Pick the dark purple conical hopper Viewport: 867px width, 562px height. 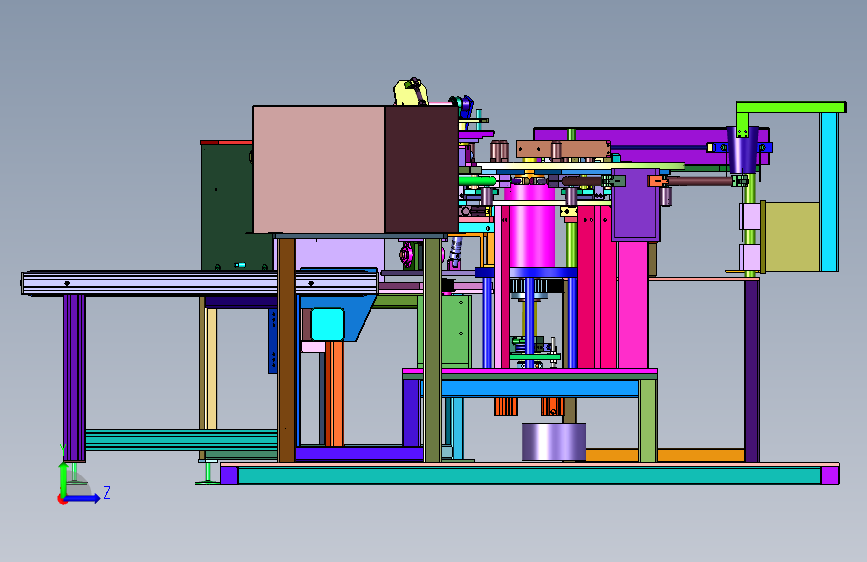[x=743, y=149]
